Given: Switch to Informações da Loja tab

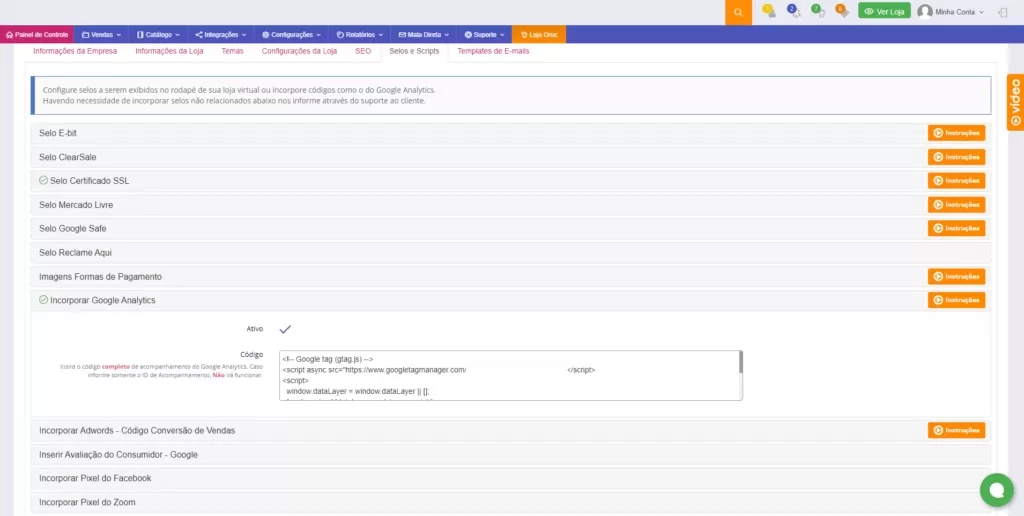Looking at the screenshot, I should [169, 51].
